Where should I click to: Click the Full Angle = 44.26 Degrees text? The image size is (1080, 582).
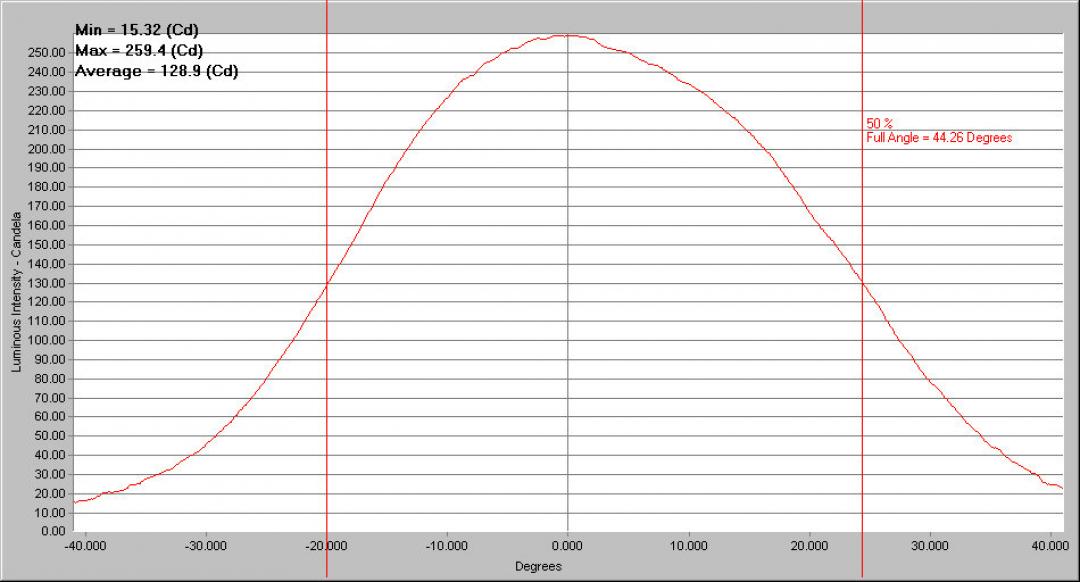coord(939,138)
